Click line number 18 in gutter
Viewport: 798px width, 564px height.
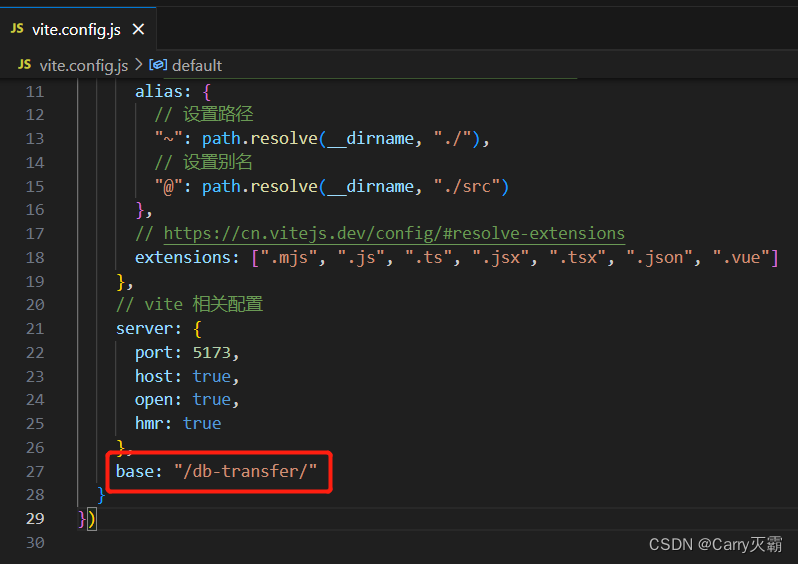point(35,258)
